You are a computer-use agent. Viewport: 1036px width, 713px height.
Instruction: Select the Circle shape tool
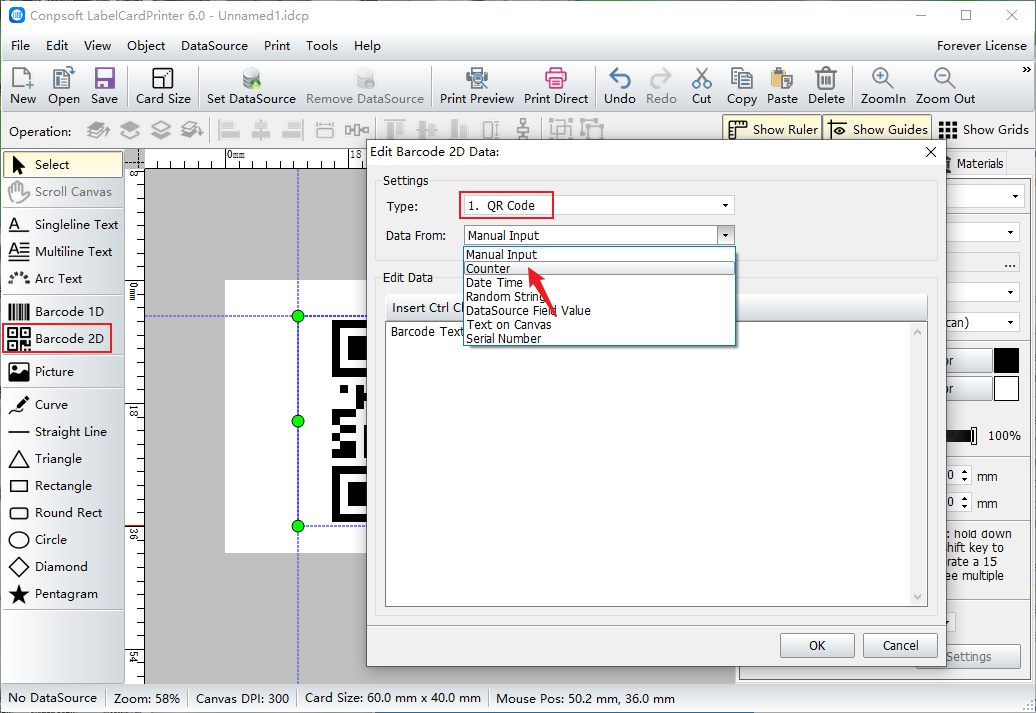click(x=63, y=540)
